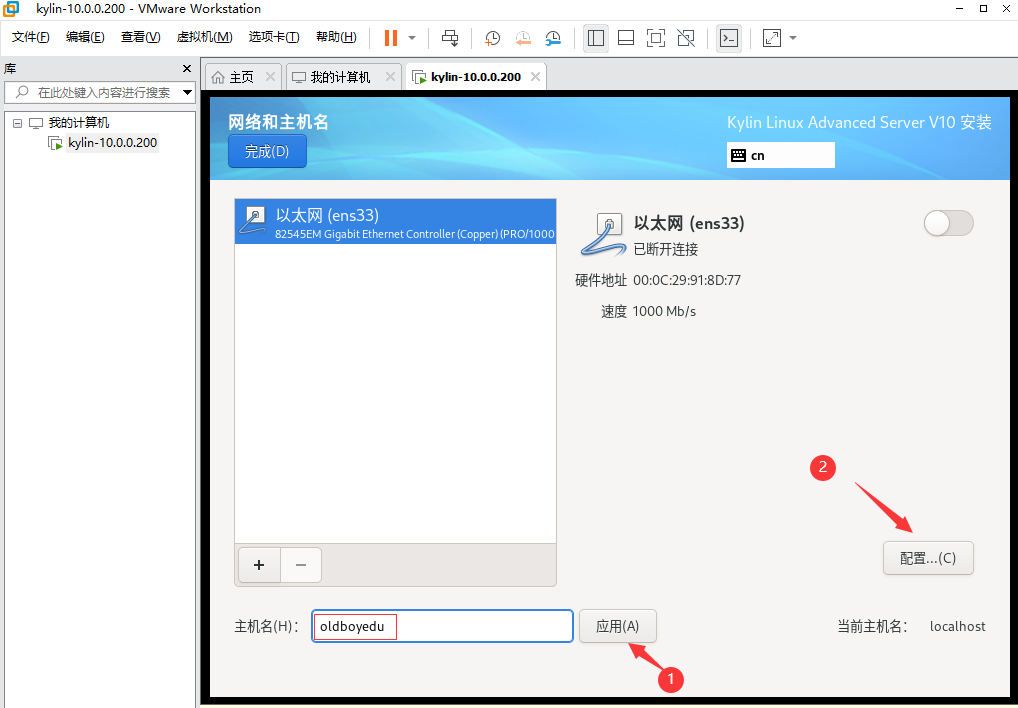Click current hostname value localhost
1018x708 pixels.
click(x=958, y=626)
